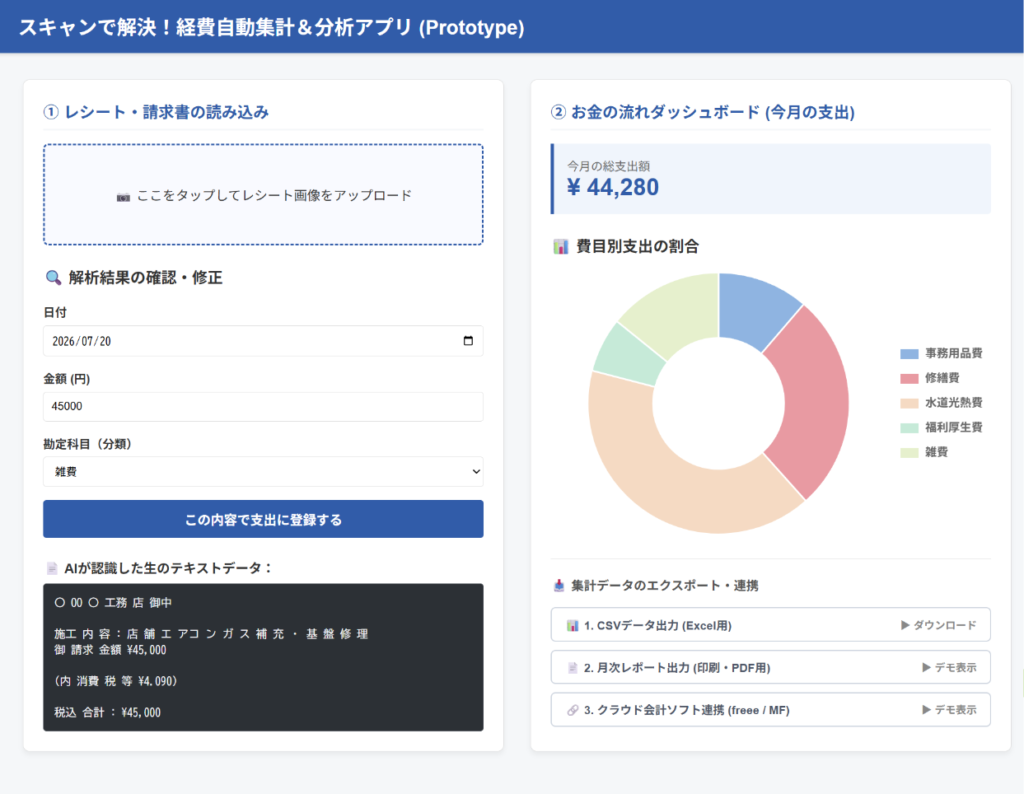Toggle 水道光熱費 peach legend swatch

click(x=909, y=404)
